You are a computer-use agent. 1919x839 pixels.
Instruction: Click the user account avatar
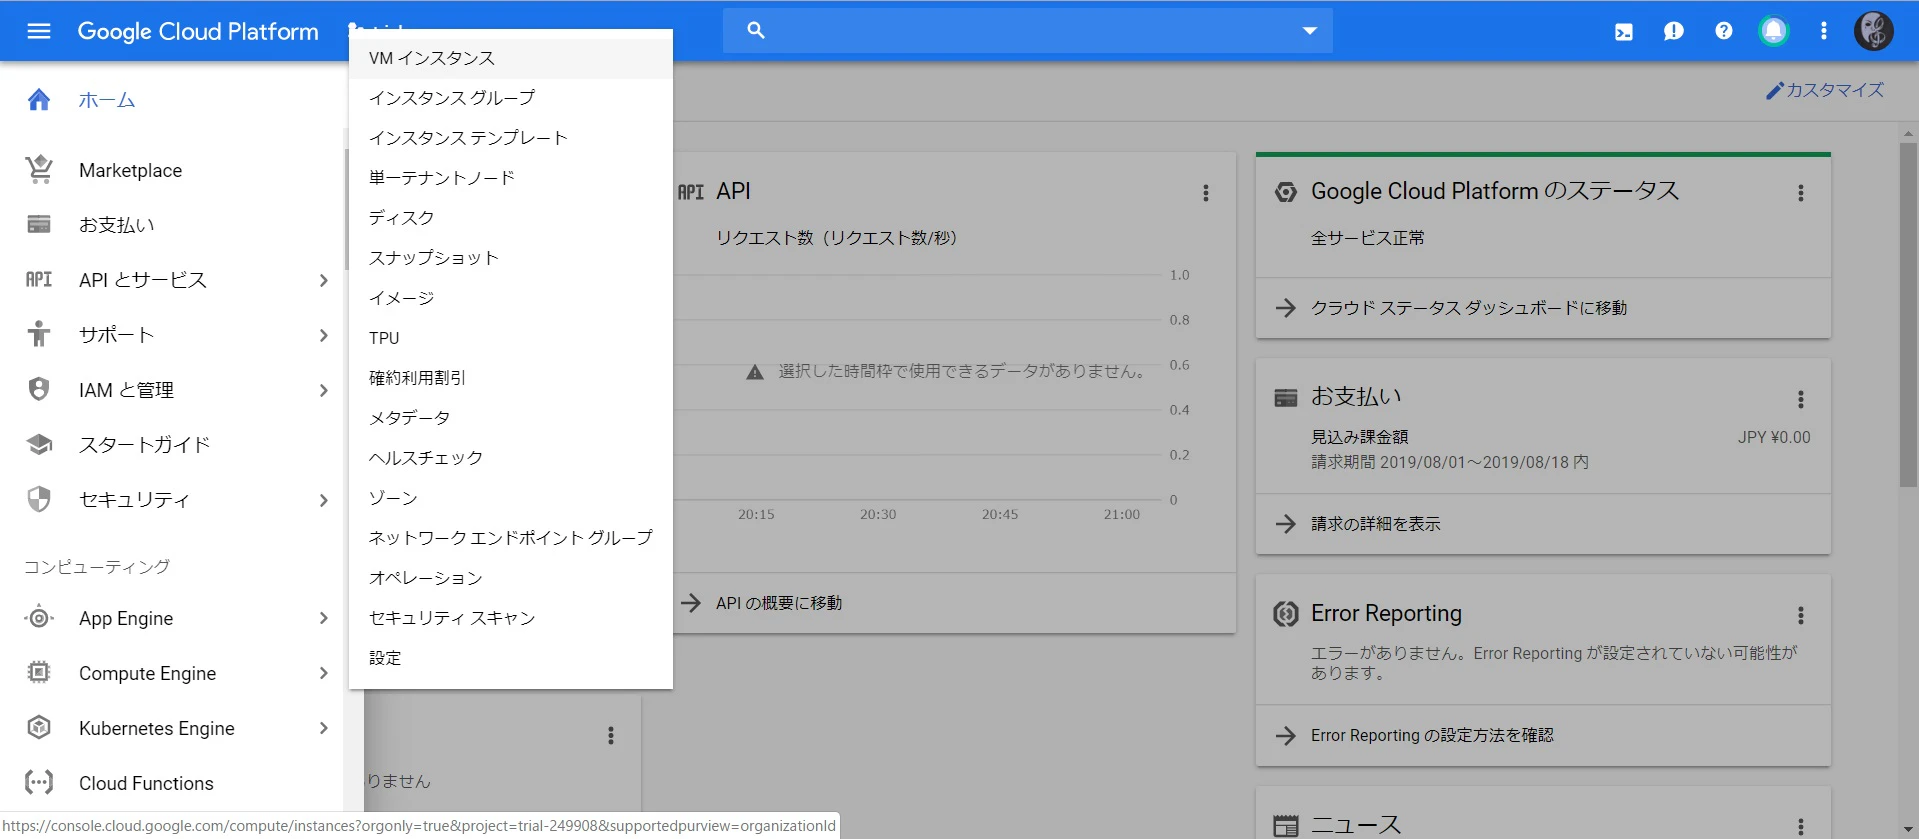point(1874,31)
